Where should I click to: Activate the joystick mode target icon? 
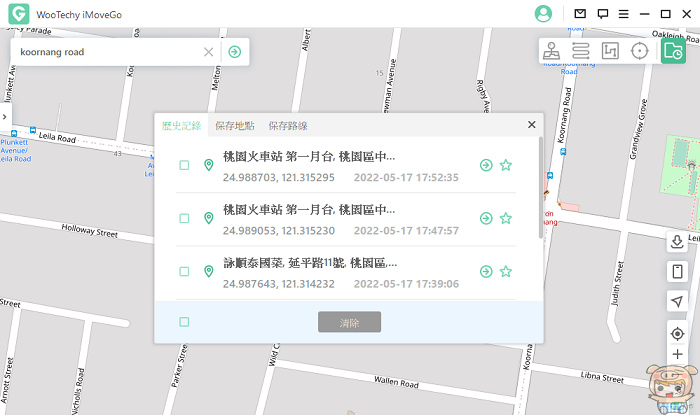tap(640, 50)
